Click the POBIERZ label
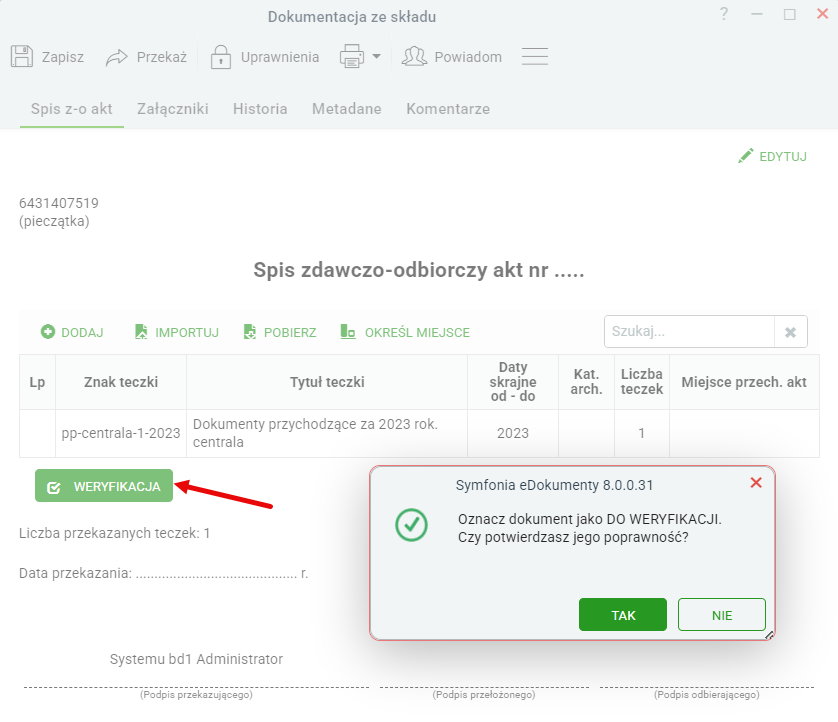Image resolution: width=838 pixels, height=722 pixels. [290, 333]
